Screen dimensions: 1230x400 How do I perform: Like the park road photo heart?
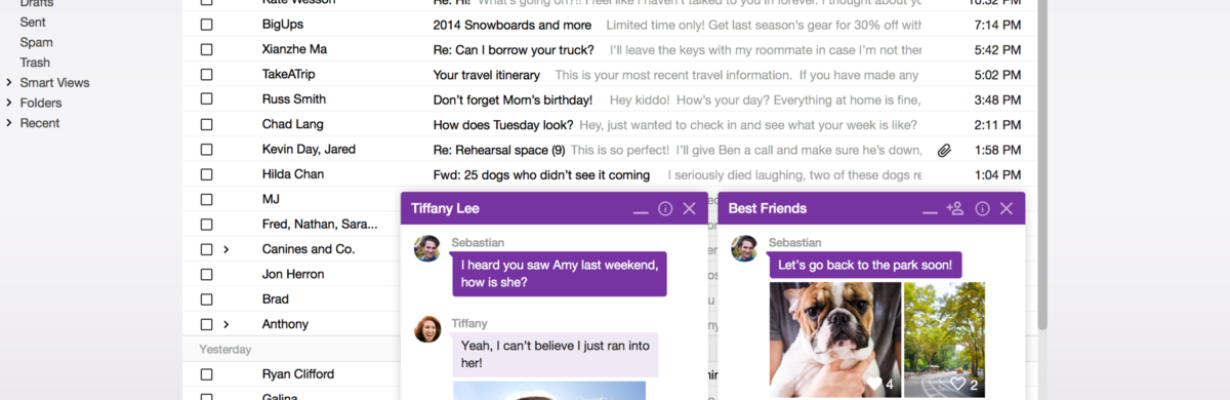pos(957,384)
